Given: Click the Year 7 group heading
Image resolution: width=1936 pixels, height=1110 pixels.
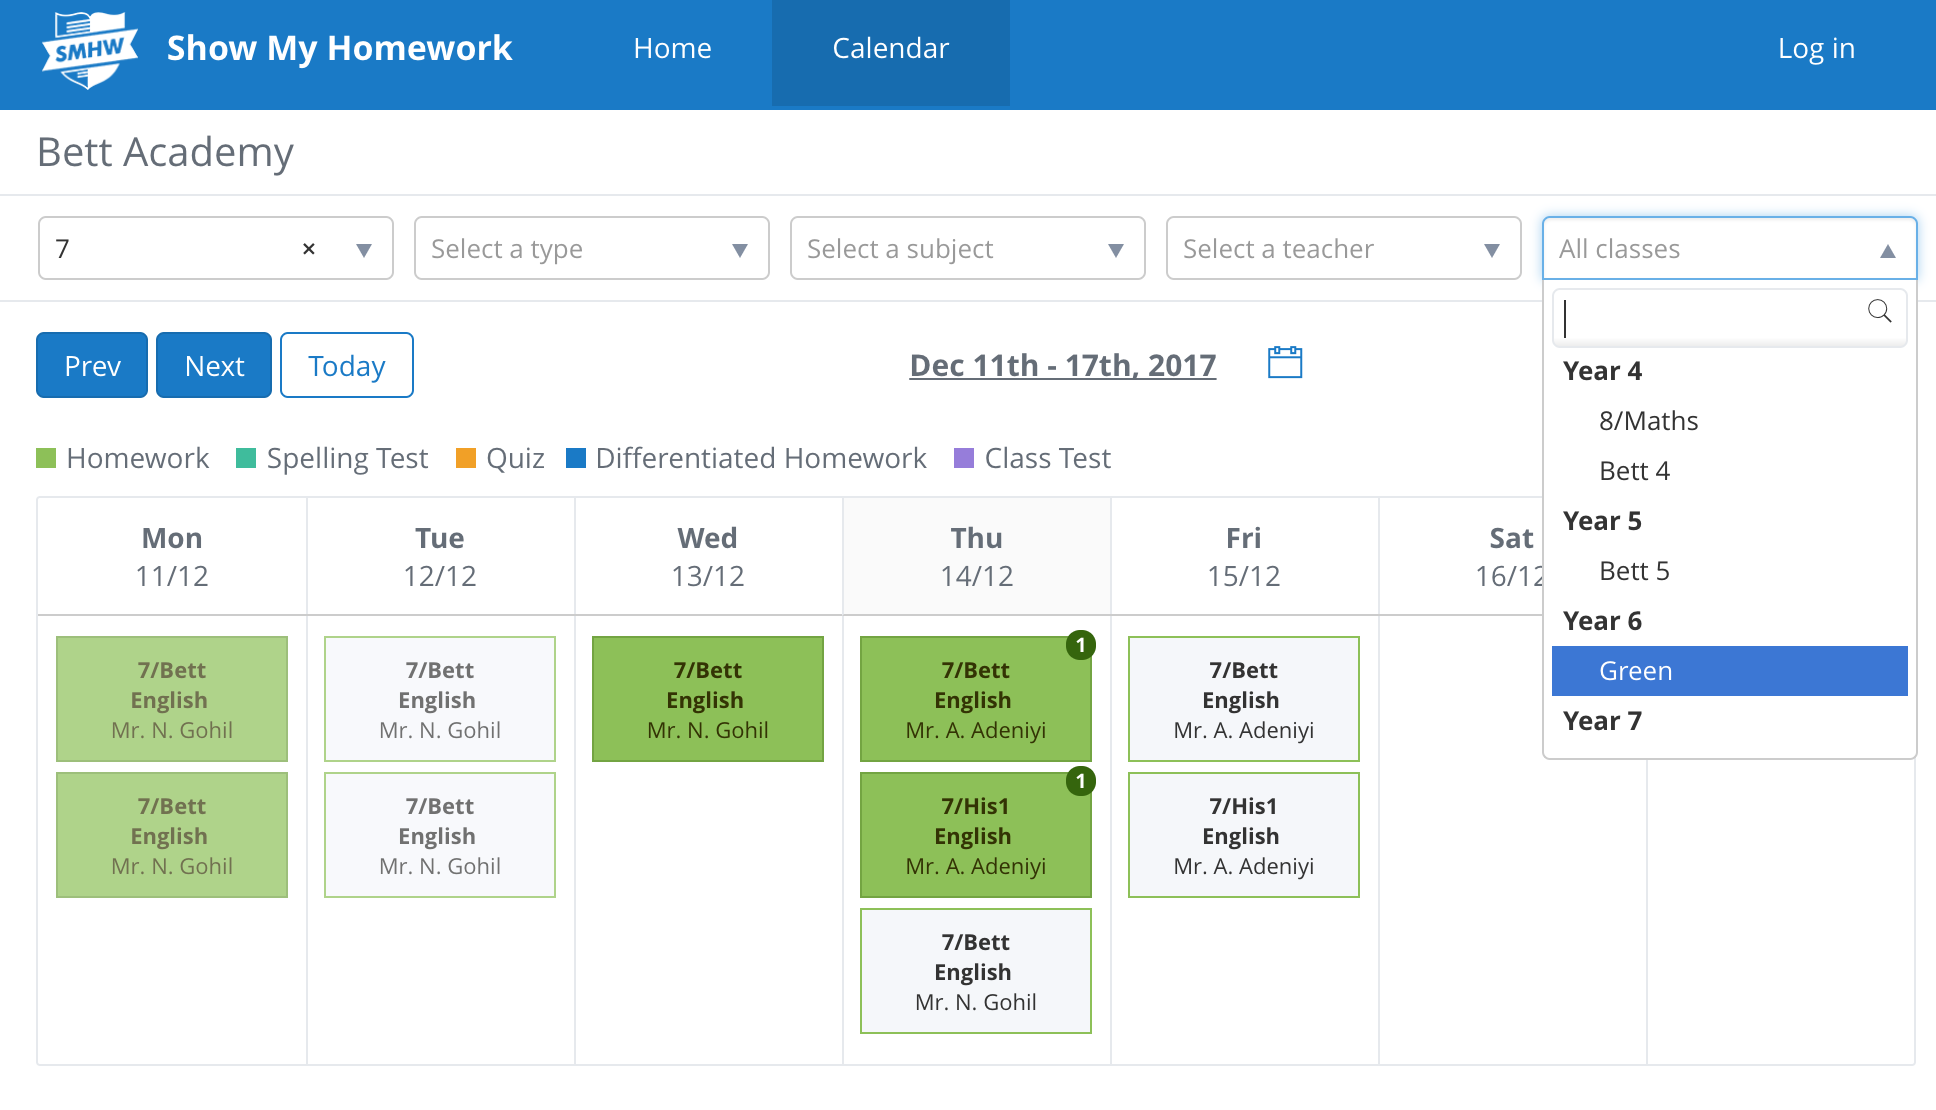Looking at the screenshot, I should click(1602, 721).
